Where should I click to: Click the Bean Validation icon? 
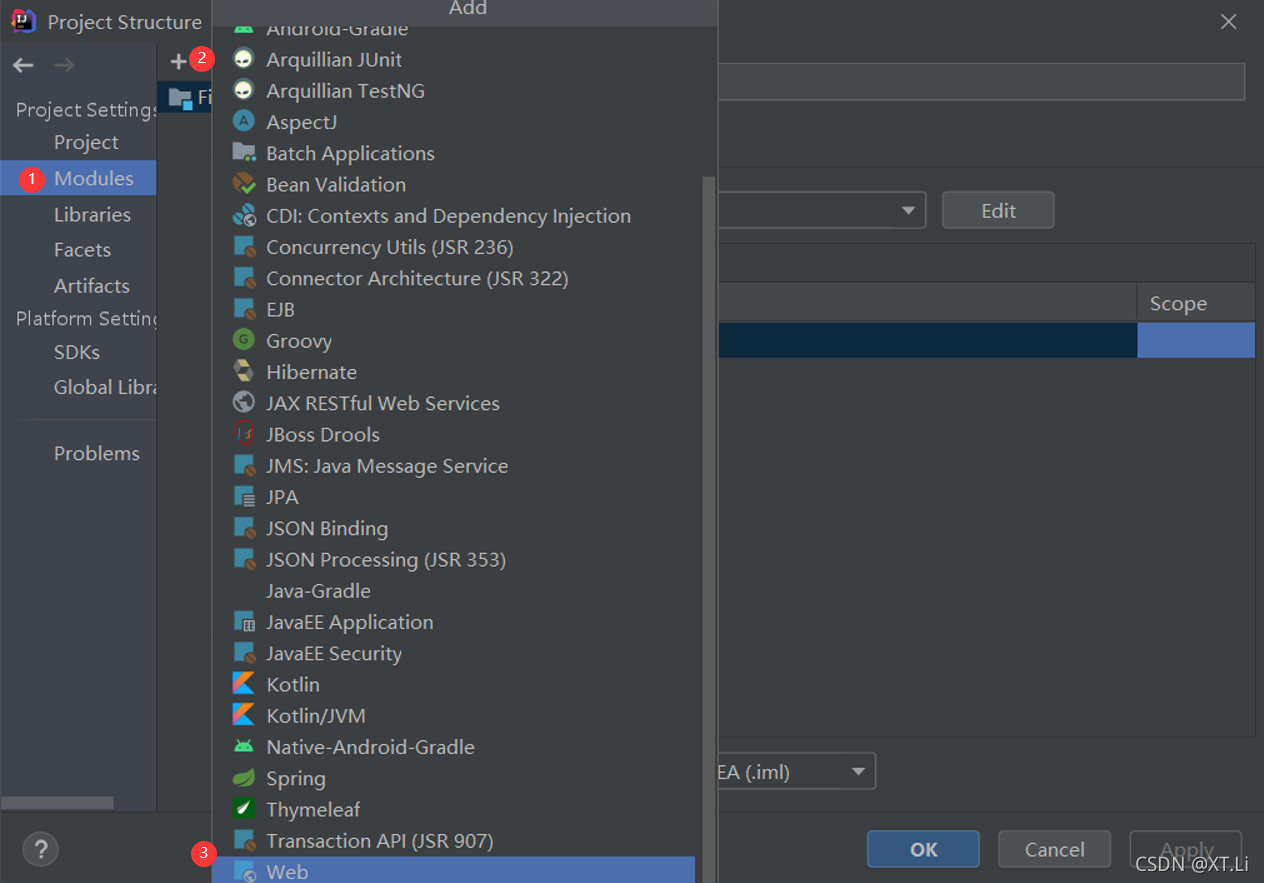pos(243,184)
